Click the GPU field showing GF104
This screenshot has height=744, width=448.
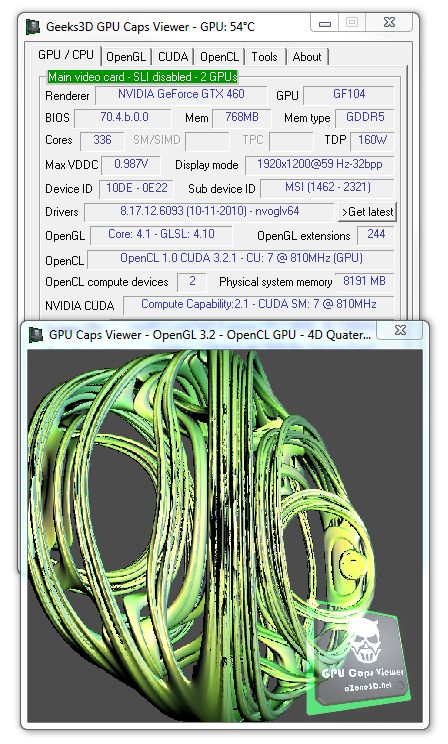349,94
